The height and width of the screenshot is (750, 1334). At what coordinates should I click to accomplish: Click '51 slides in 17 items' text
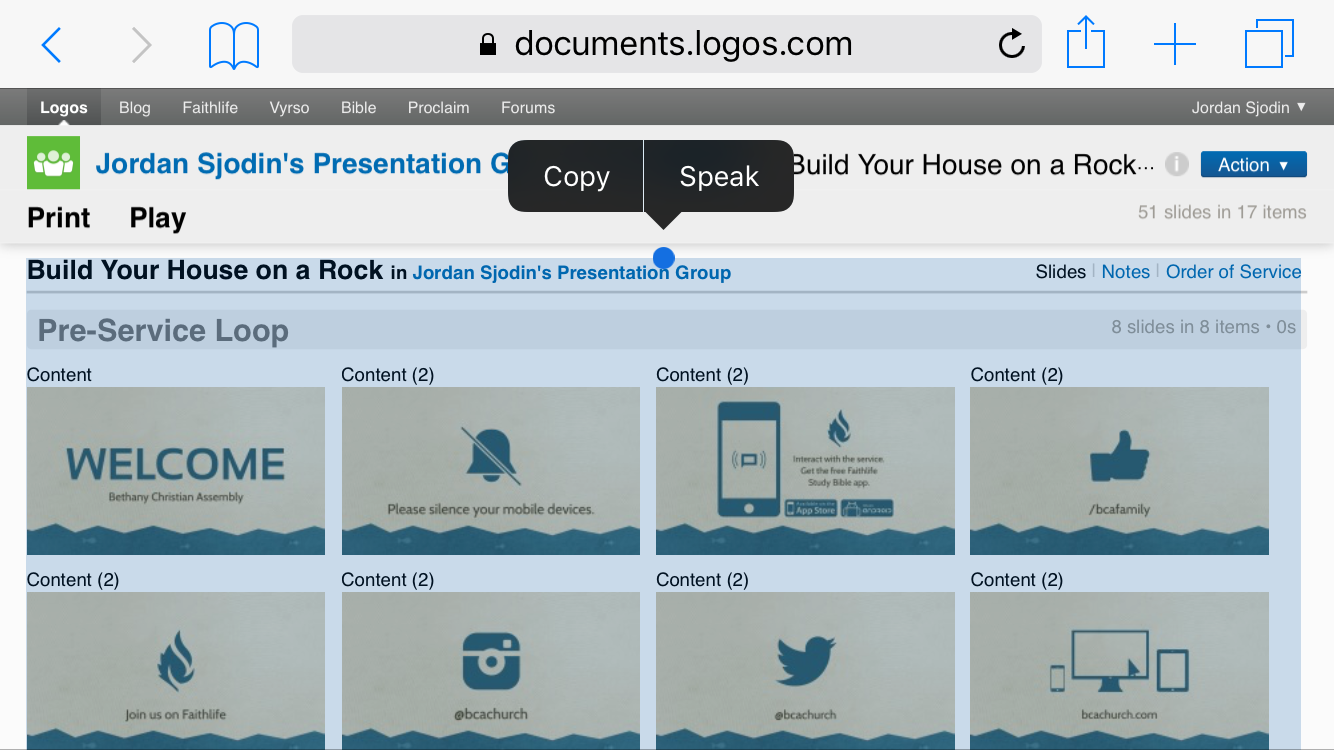point(1222,212)
